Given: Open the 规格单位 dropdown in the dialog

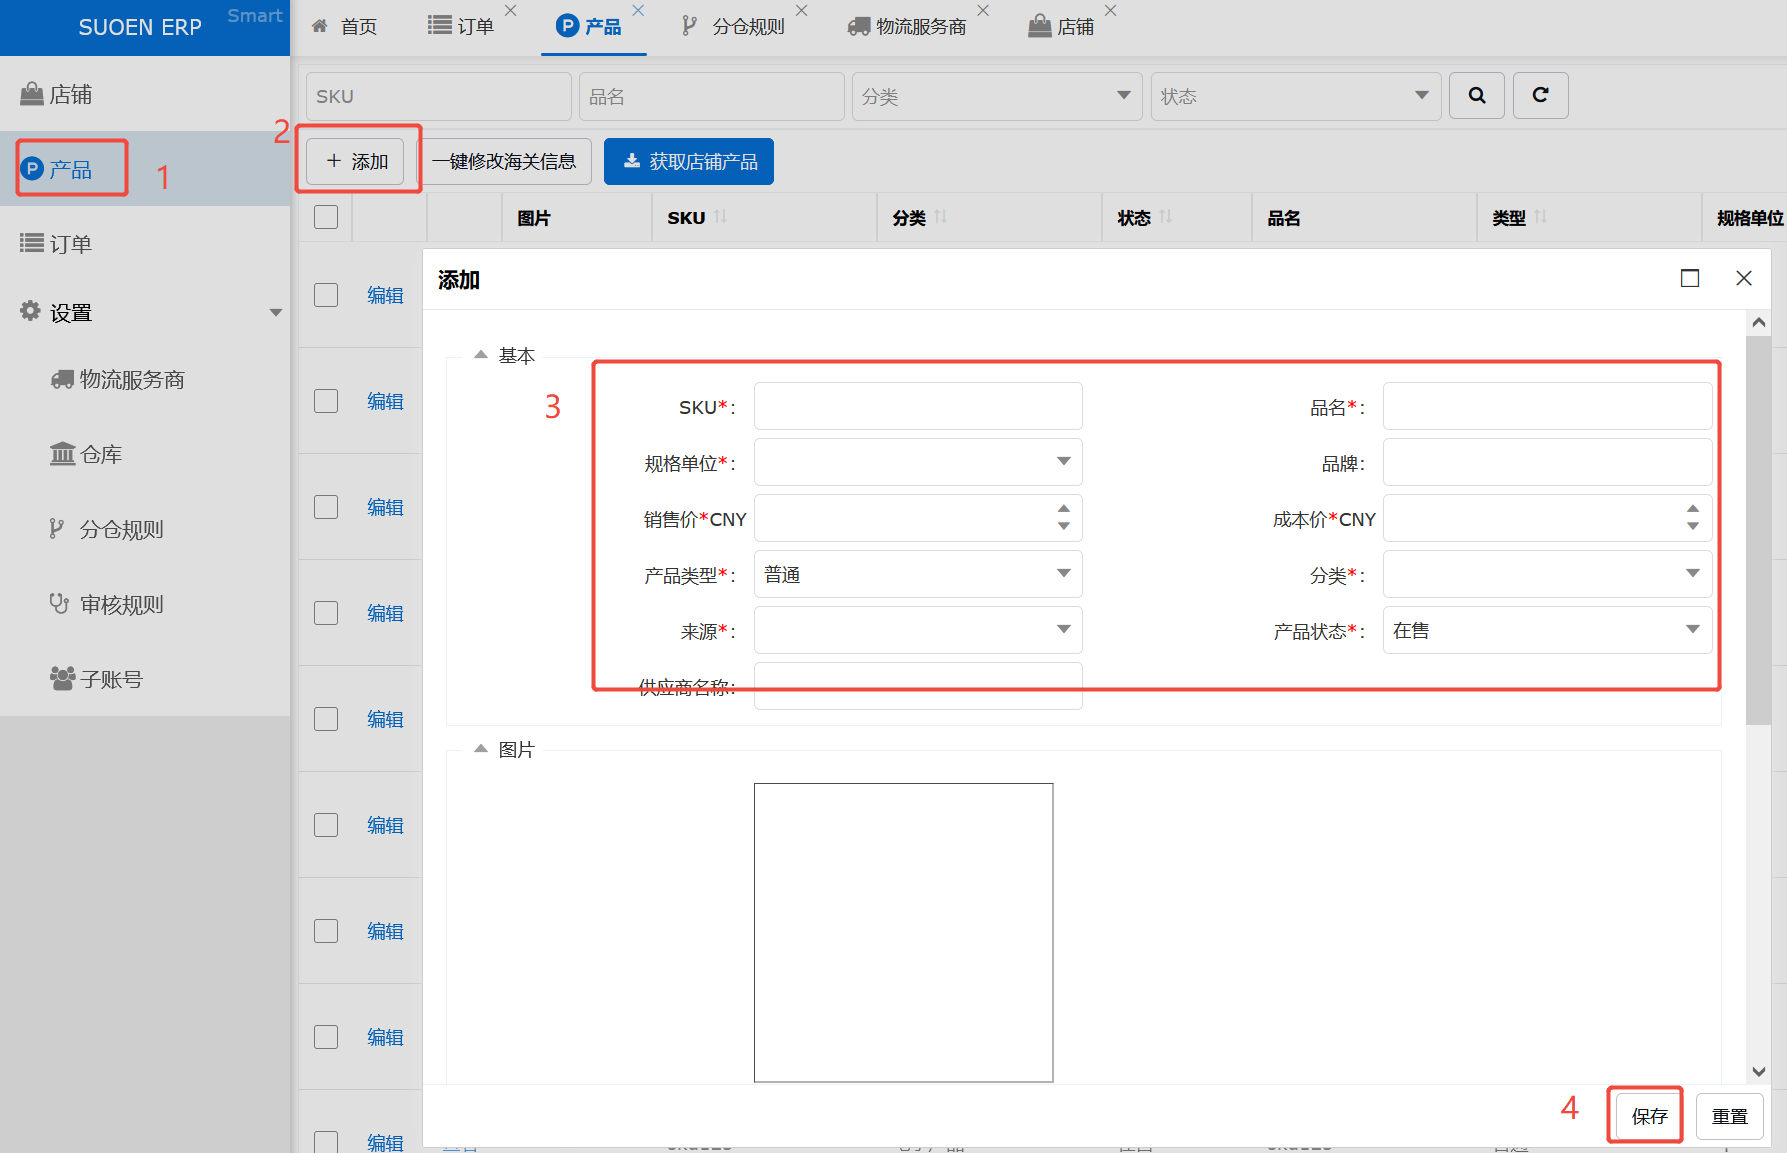Looking at the screenshot, I should click(1063, 461).
